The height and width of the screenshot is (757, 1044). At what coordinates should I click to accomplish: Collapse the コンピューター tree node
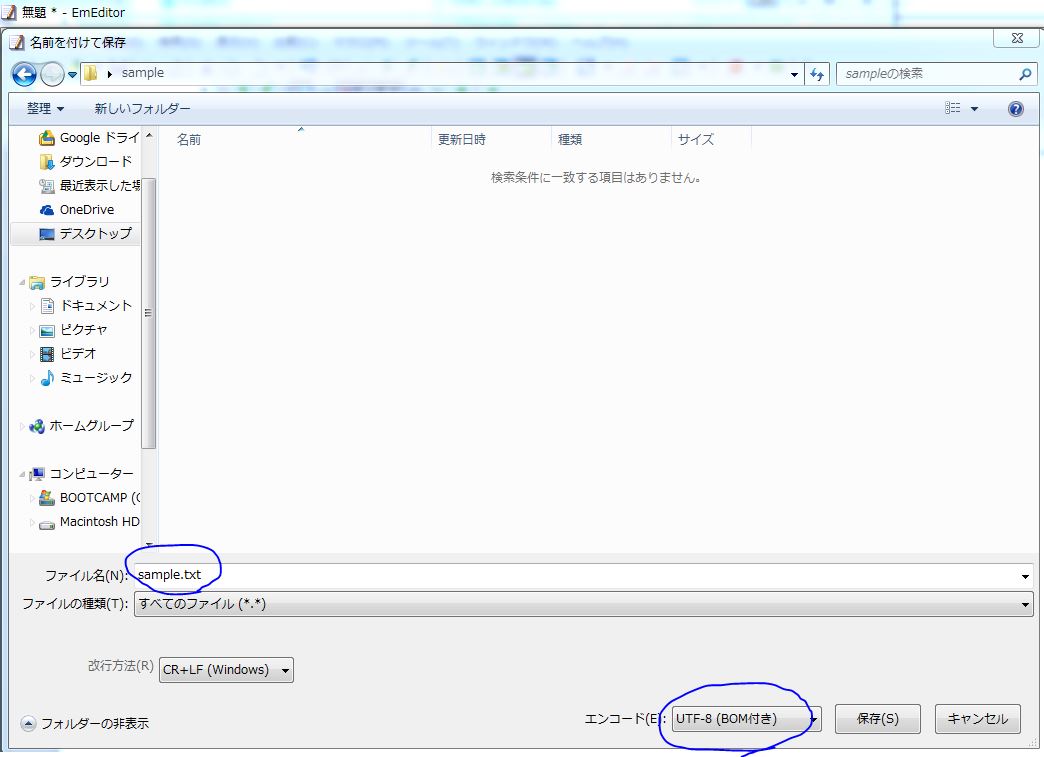click(x=22, y=474)
